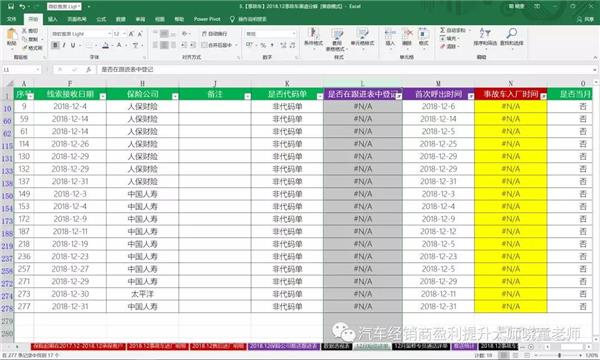Click the Cut scissors icon
This screenshot has width=600, height=360.
pos(24,31)
